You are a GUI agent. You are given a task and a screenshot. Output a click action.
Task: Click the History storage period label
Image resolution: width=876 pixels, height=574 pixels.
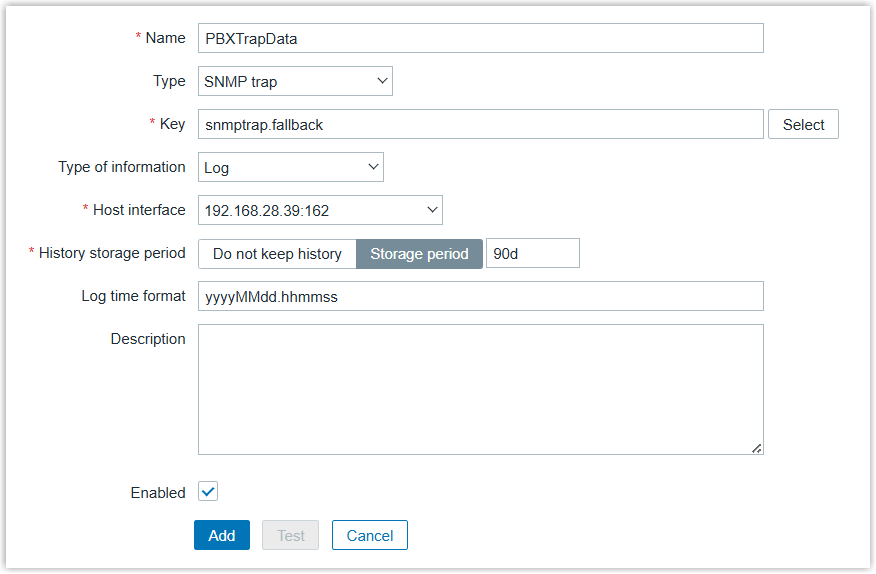(112, 254)
